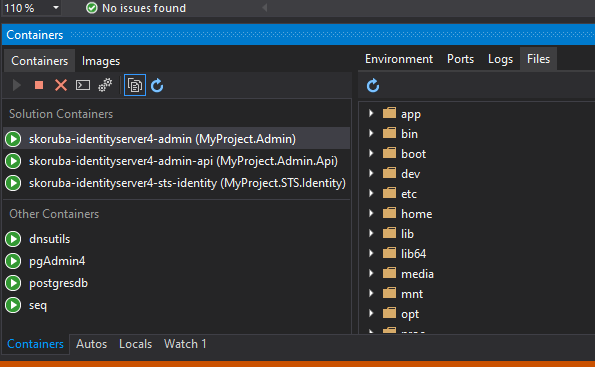Select the Files tab
This screenshot has width=595, height=367.
[x=538, y=59]
